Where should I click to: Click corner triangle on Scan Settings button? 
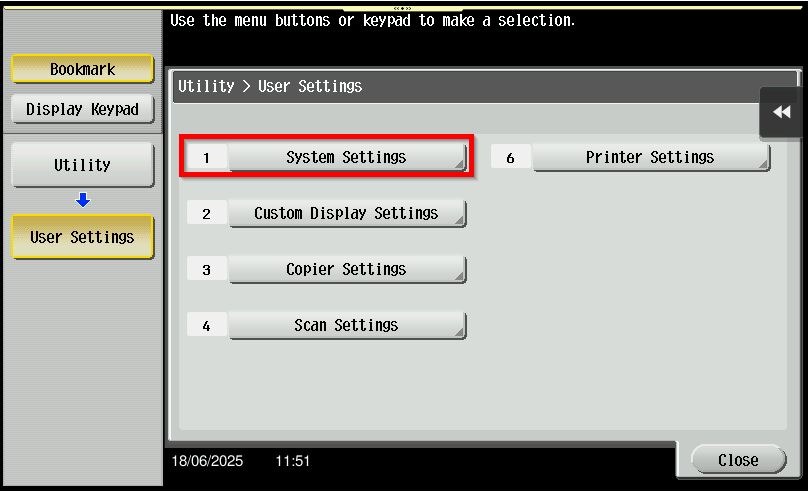459,333
